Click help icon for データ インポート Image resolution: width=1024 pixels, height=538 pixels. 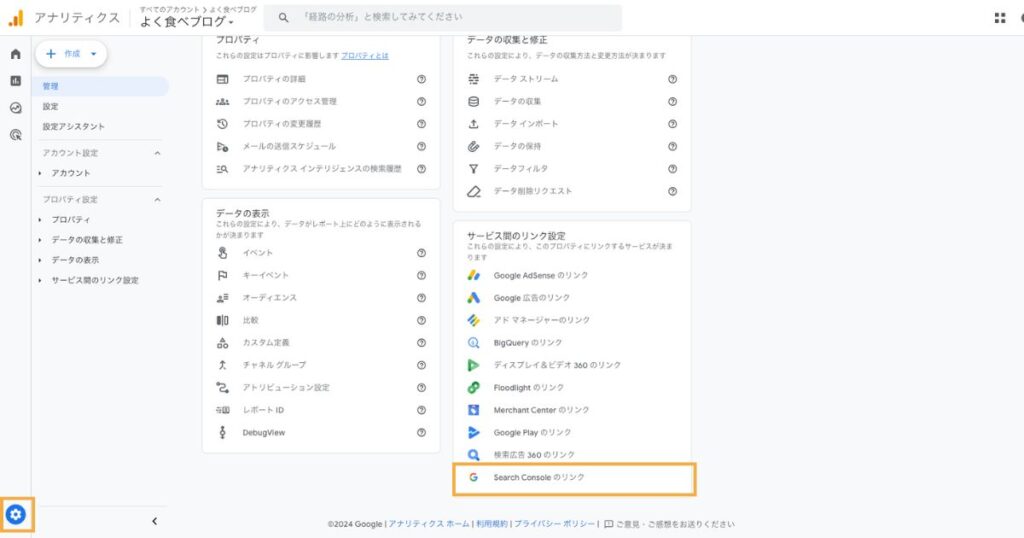[x=672, y=124]
